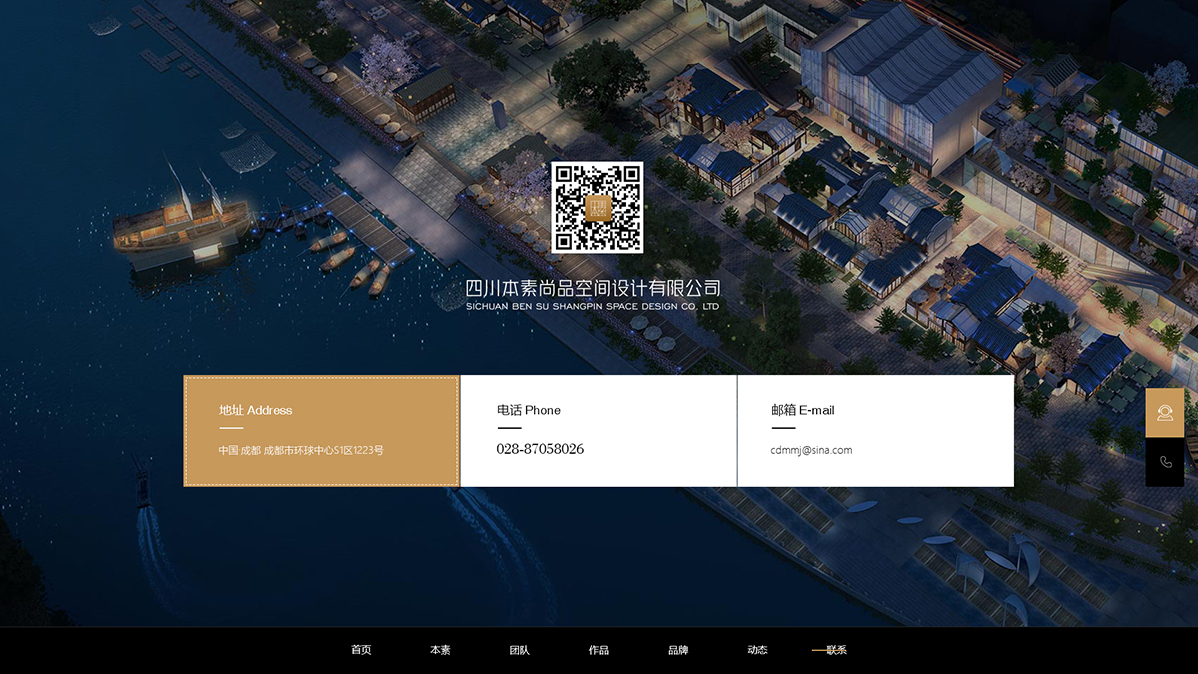Select the 地址 Address heading

pos(256,410)
